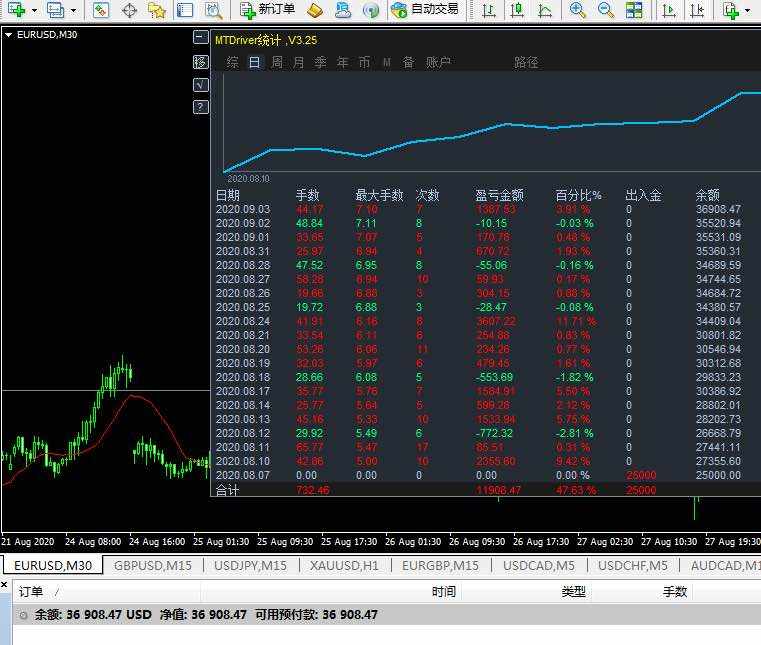This screenshot has height=645, width=761.
Task: Switch to the XAUUSD,H1 chart tab
Action: (344, 565)
